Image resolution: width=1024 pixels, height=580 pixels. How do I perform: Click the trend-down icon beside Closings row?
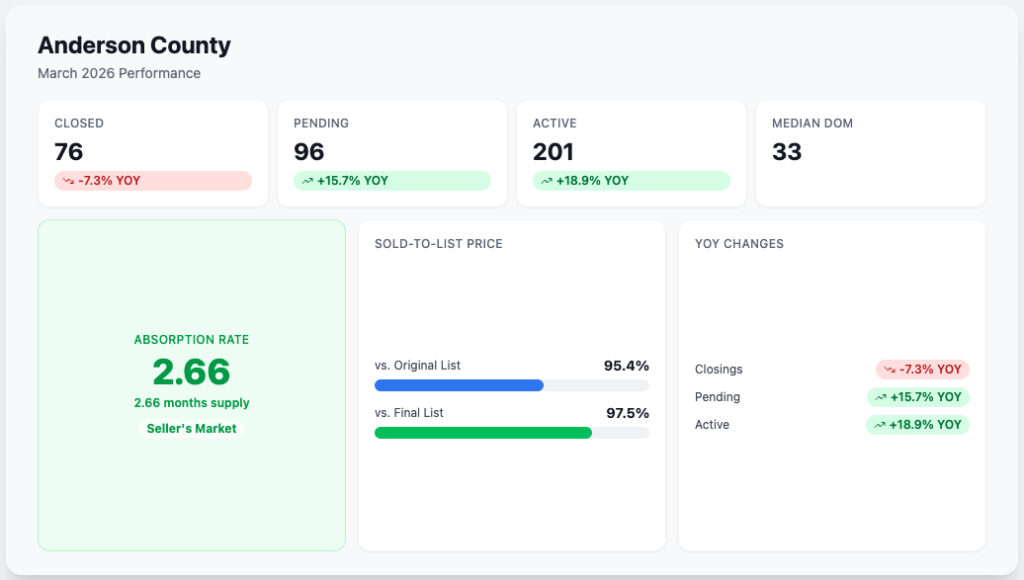point(889,370)
